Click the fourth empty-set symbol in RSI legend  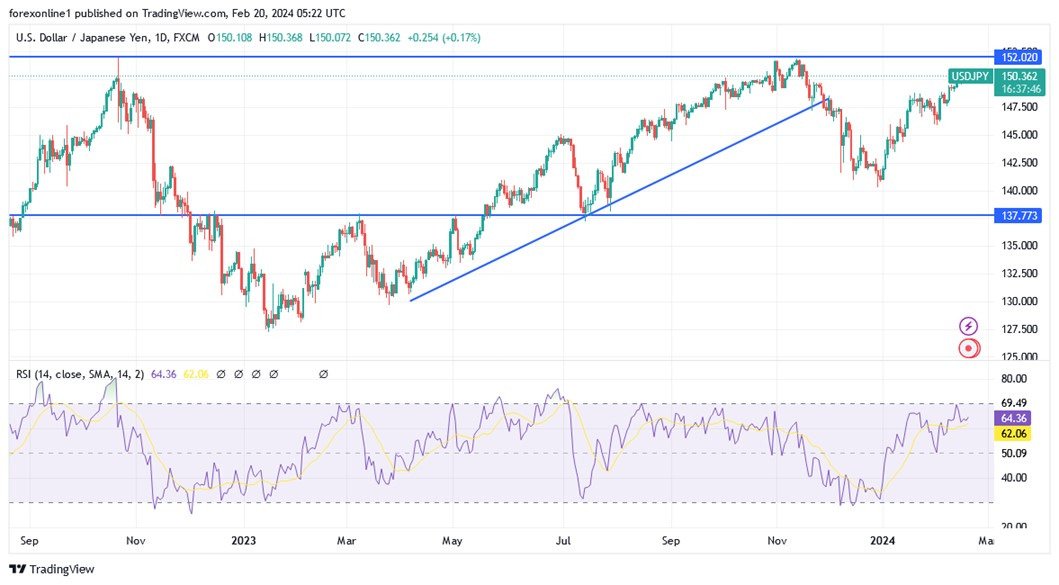click(x=272, y=373)
